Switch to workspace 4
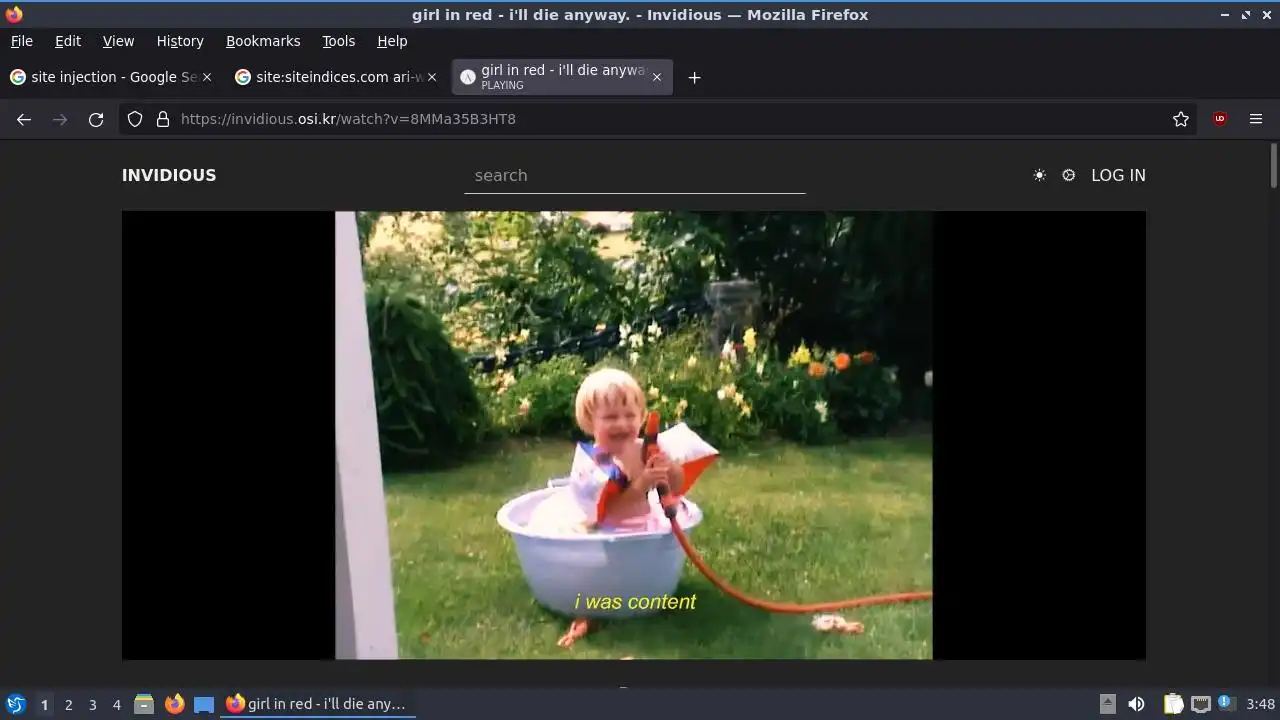The height and width of the screenshot is (720, 1280). coord(116,705)
